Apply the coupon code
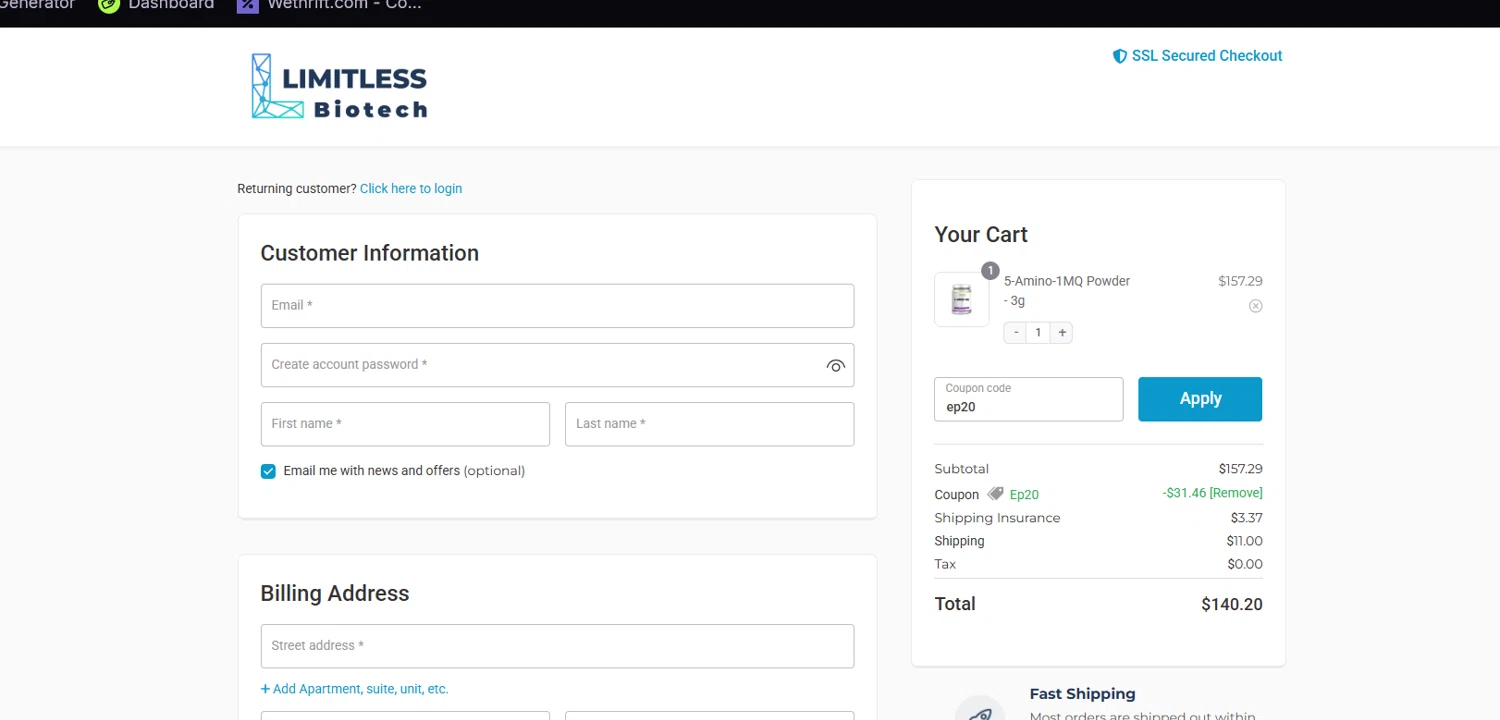This screenshot has width=1500, height=720. pyautogui.click(x=1200, y=399)
